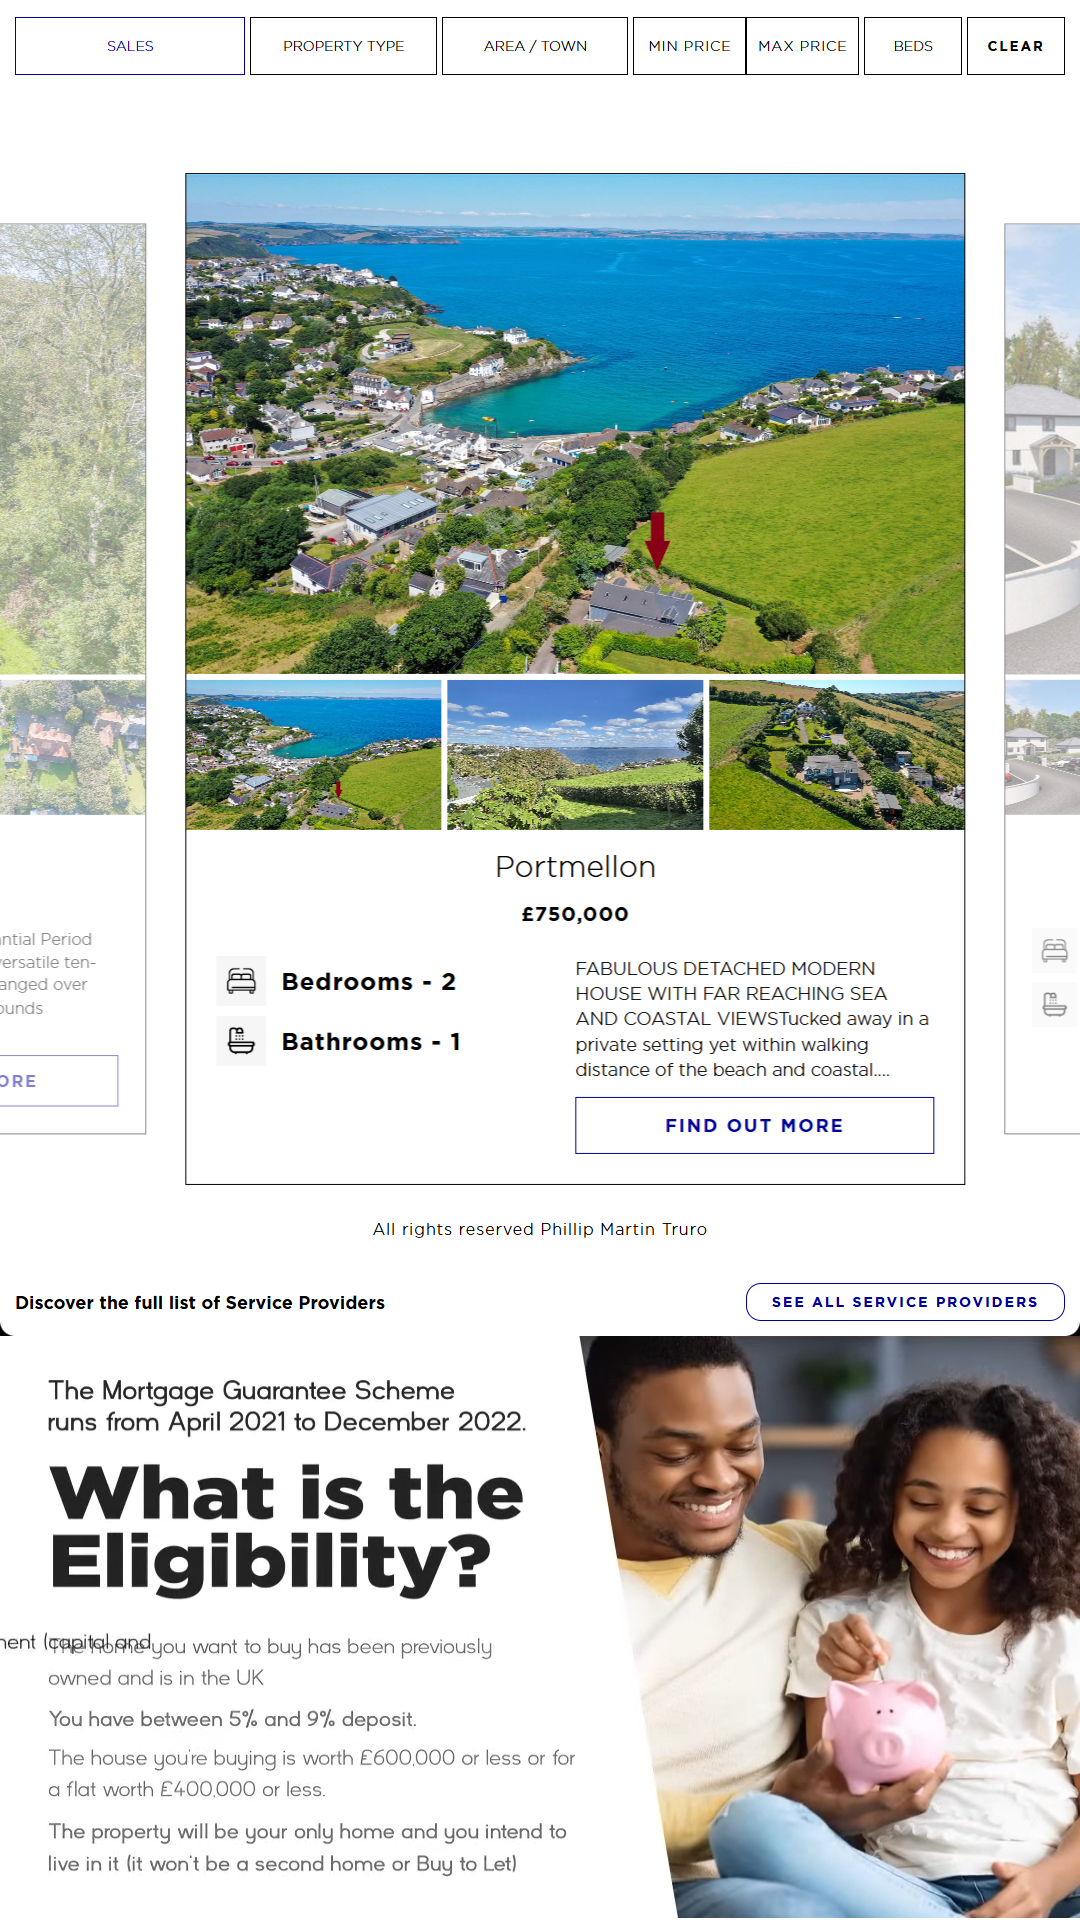The width and height of the screenshot is (1080, 1920).
Task: Select the third hillside house thumbnail
Action: coord(837,755)
